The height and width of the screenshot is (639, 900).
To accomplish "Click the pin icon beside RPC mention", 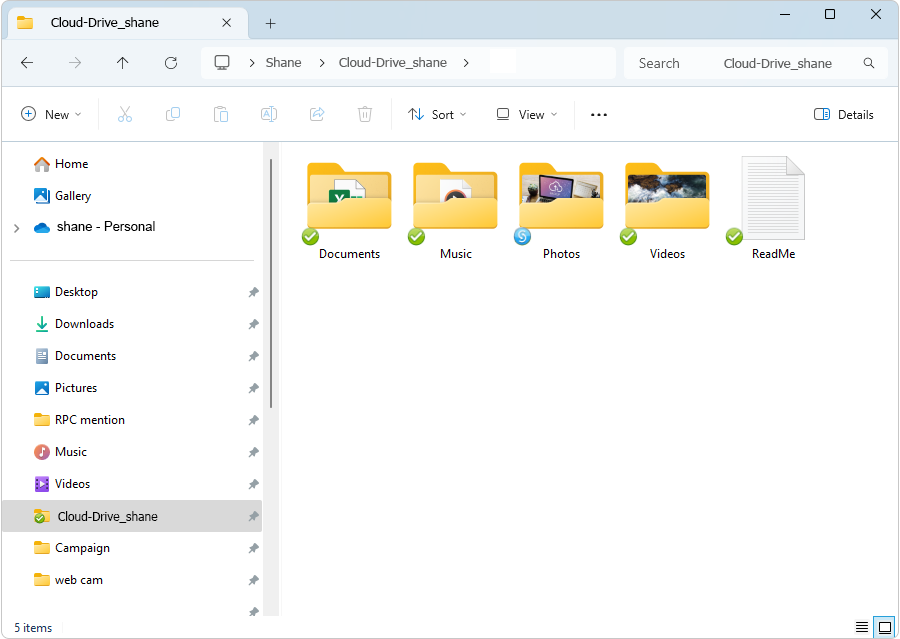I will click(253, 420).
